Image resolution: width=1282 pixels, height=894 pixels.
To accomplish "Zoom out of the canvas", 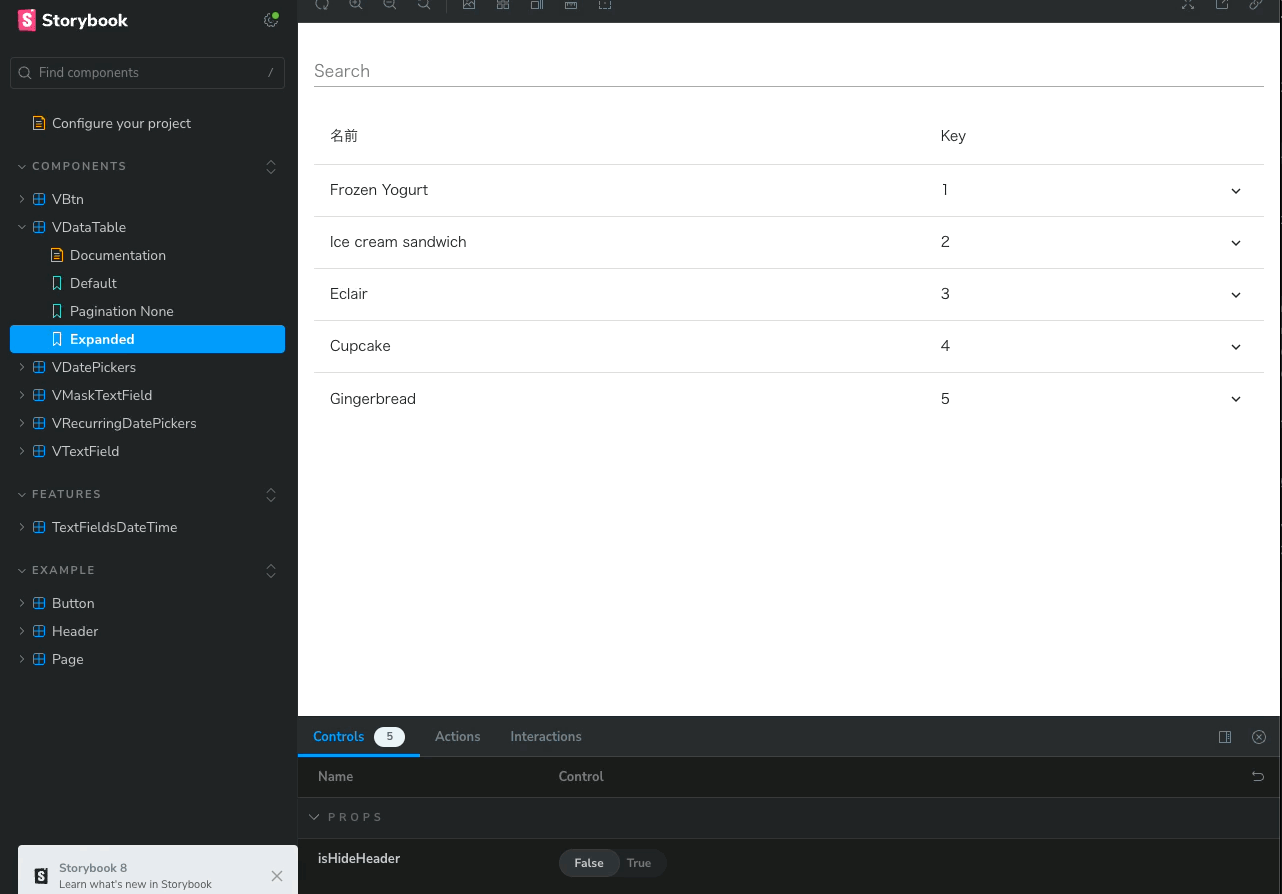I will coord(389,6).
